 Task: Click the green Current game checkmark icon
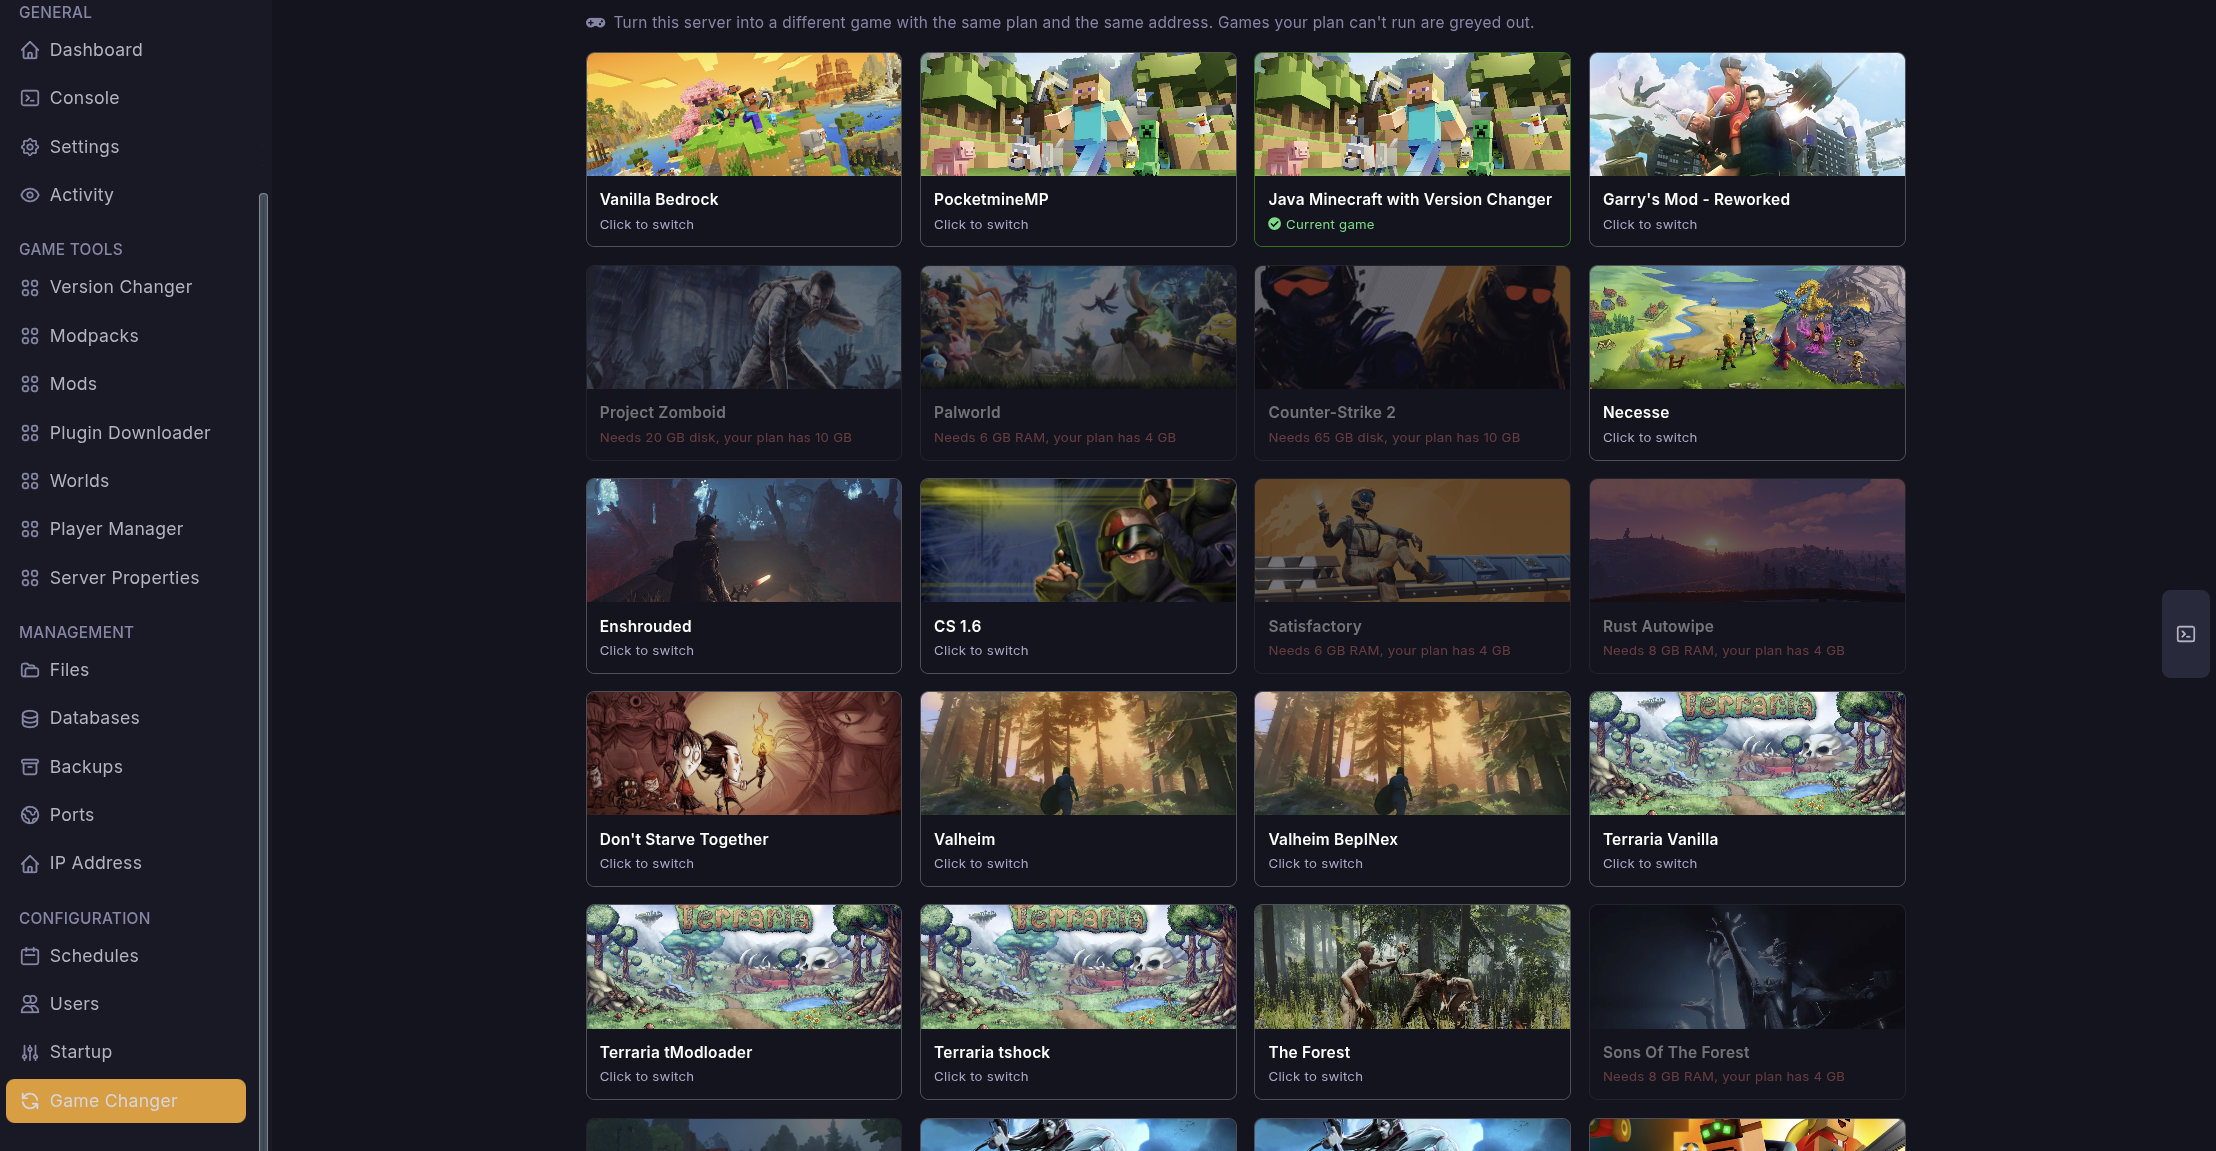[1275, 224]
